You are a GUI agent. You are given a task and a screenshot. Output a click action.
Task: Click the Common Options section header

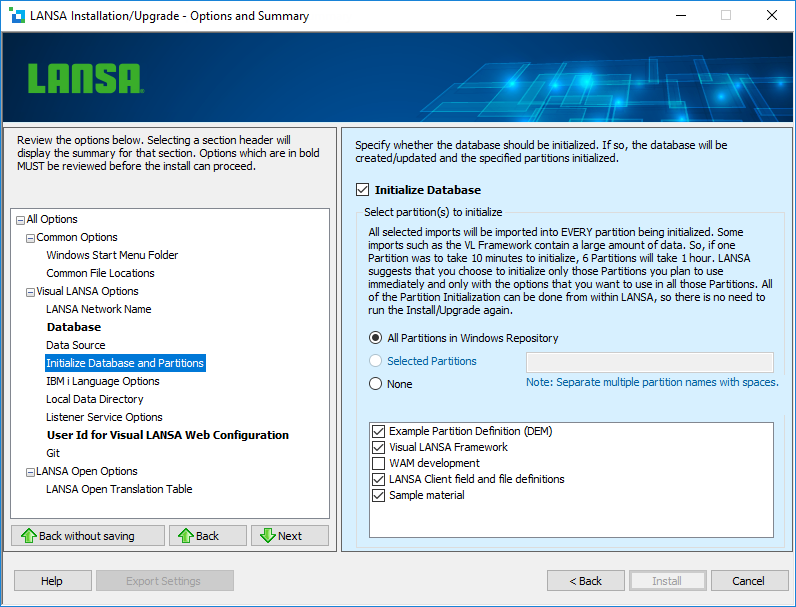point(77,237)
